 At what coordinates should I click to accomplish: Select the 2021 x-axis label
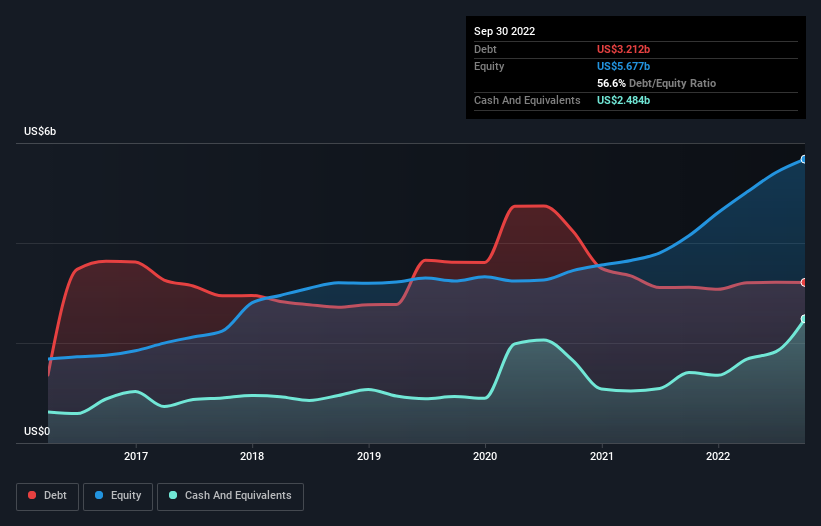602,456
